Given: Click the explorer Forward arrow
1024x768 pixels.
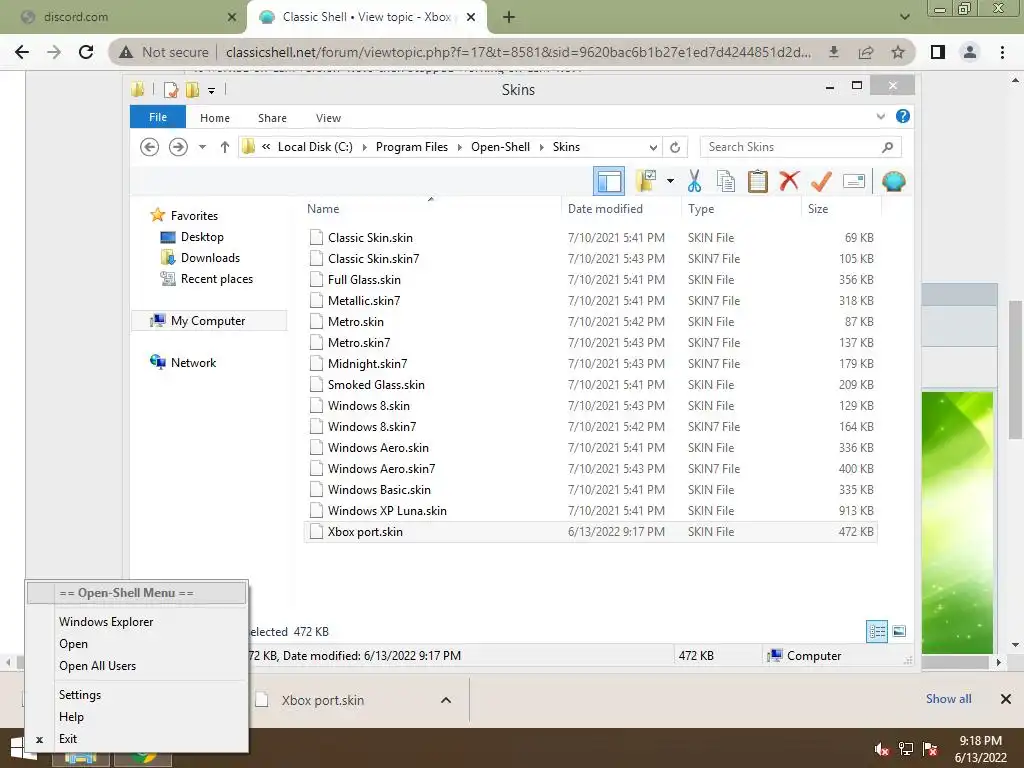Looking at the screenshot, I should 178,147.
